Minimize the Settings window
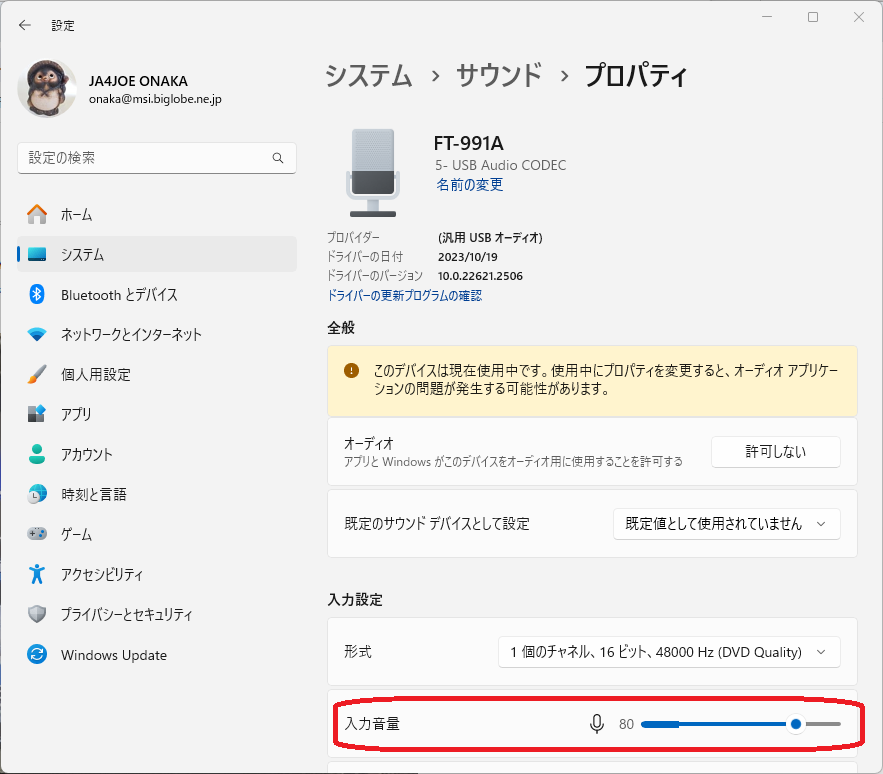 (x=766, y=17)
